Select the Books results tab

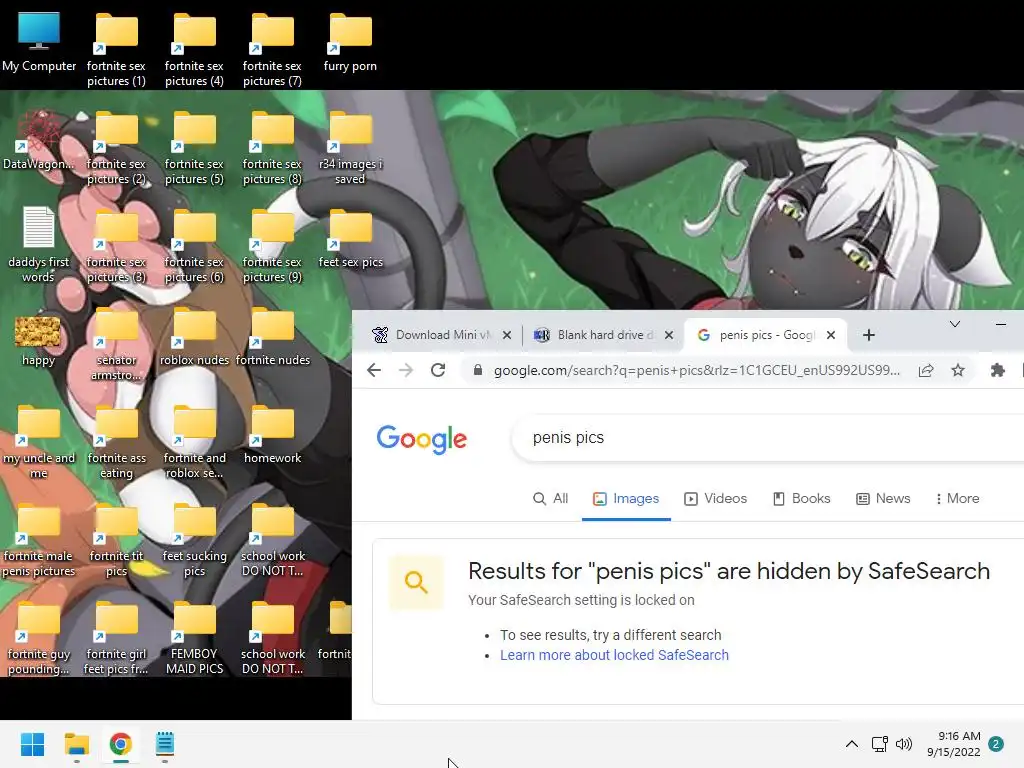click(x=801, y=498)
